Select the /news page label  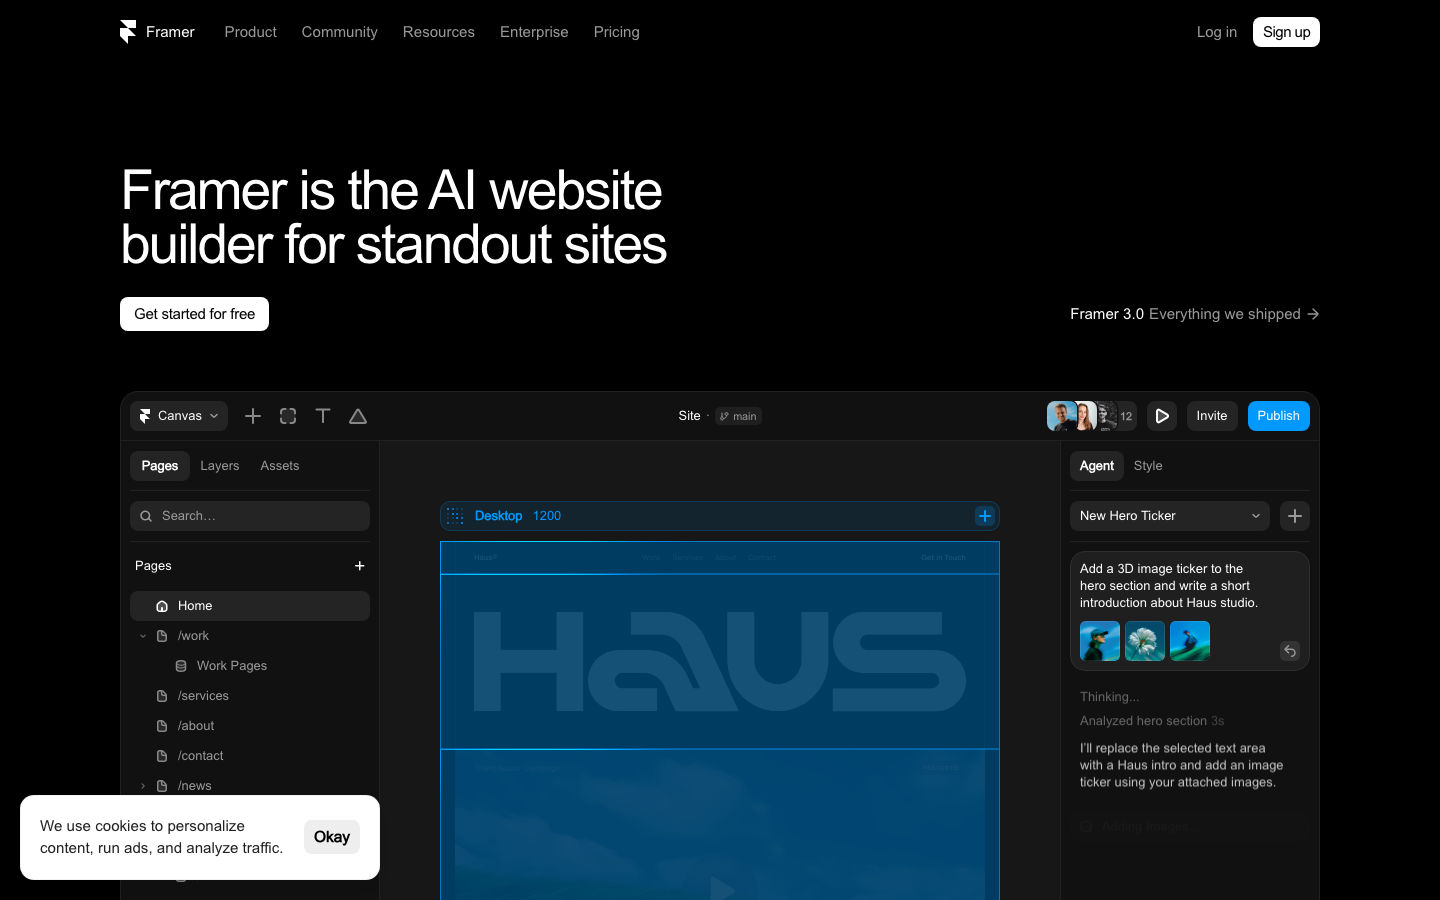pos(195,786)
